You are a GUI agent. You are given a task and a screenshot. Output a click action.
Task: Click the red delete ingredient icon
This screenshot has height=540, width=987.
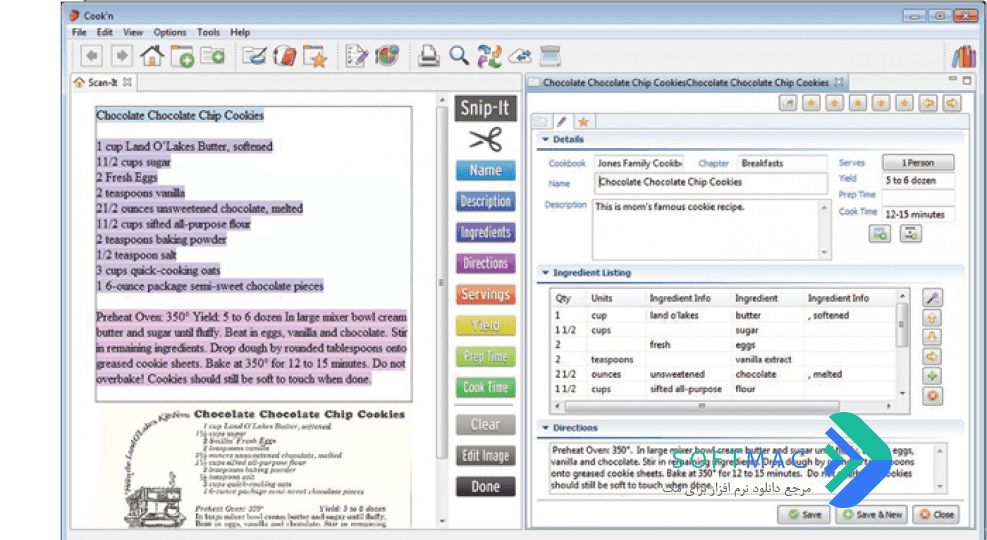click(x=932, y=397)
